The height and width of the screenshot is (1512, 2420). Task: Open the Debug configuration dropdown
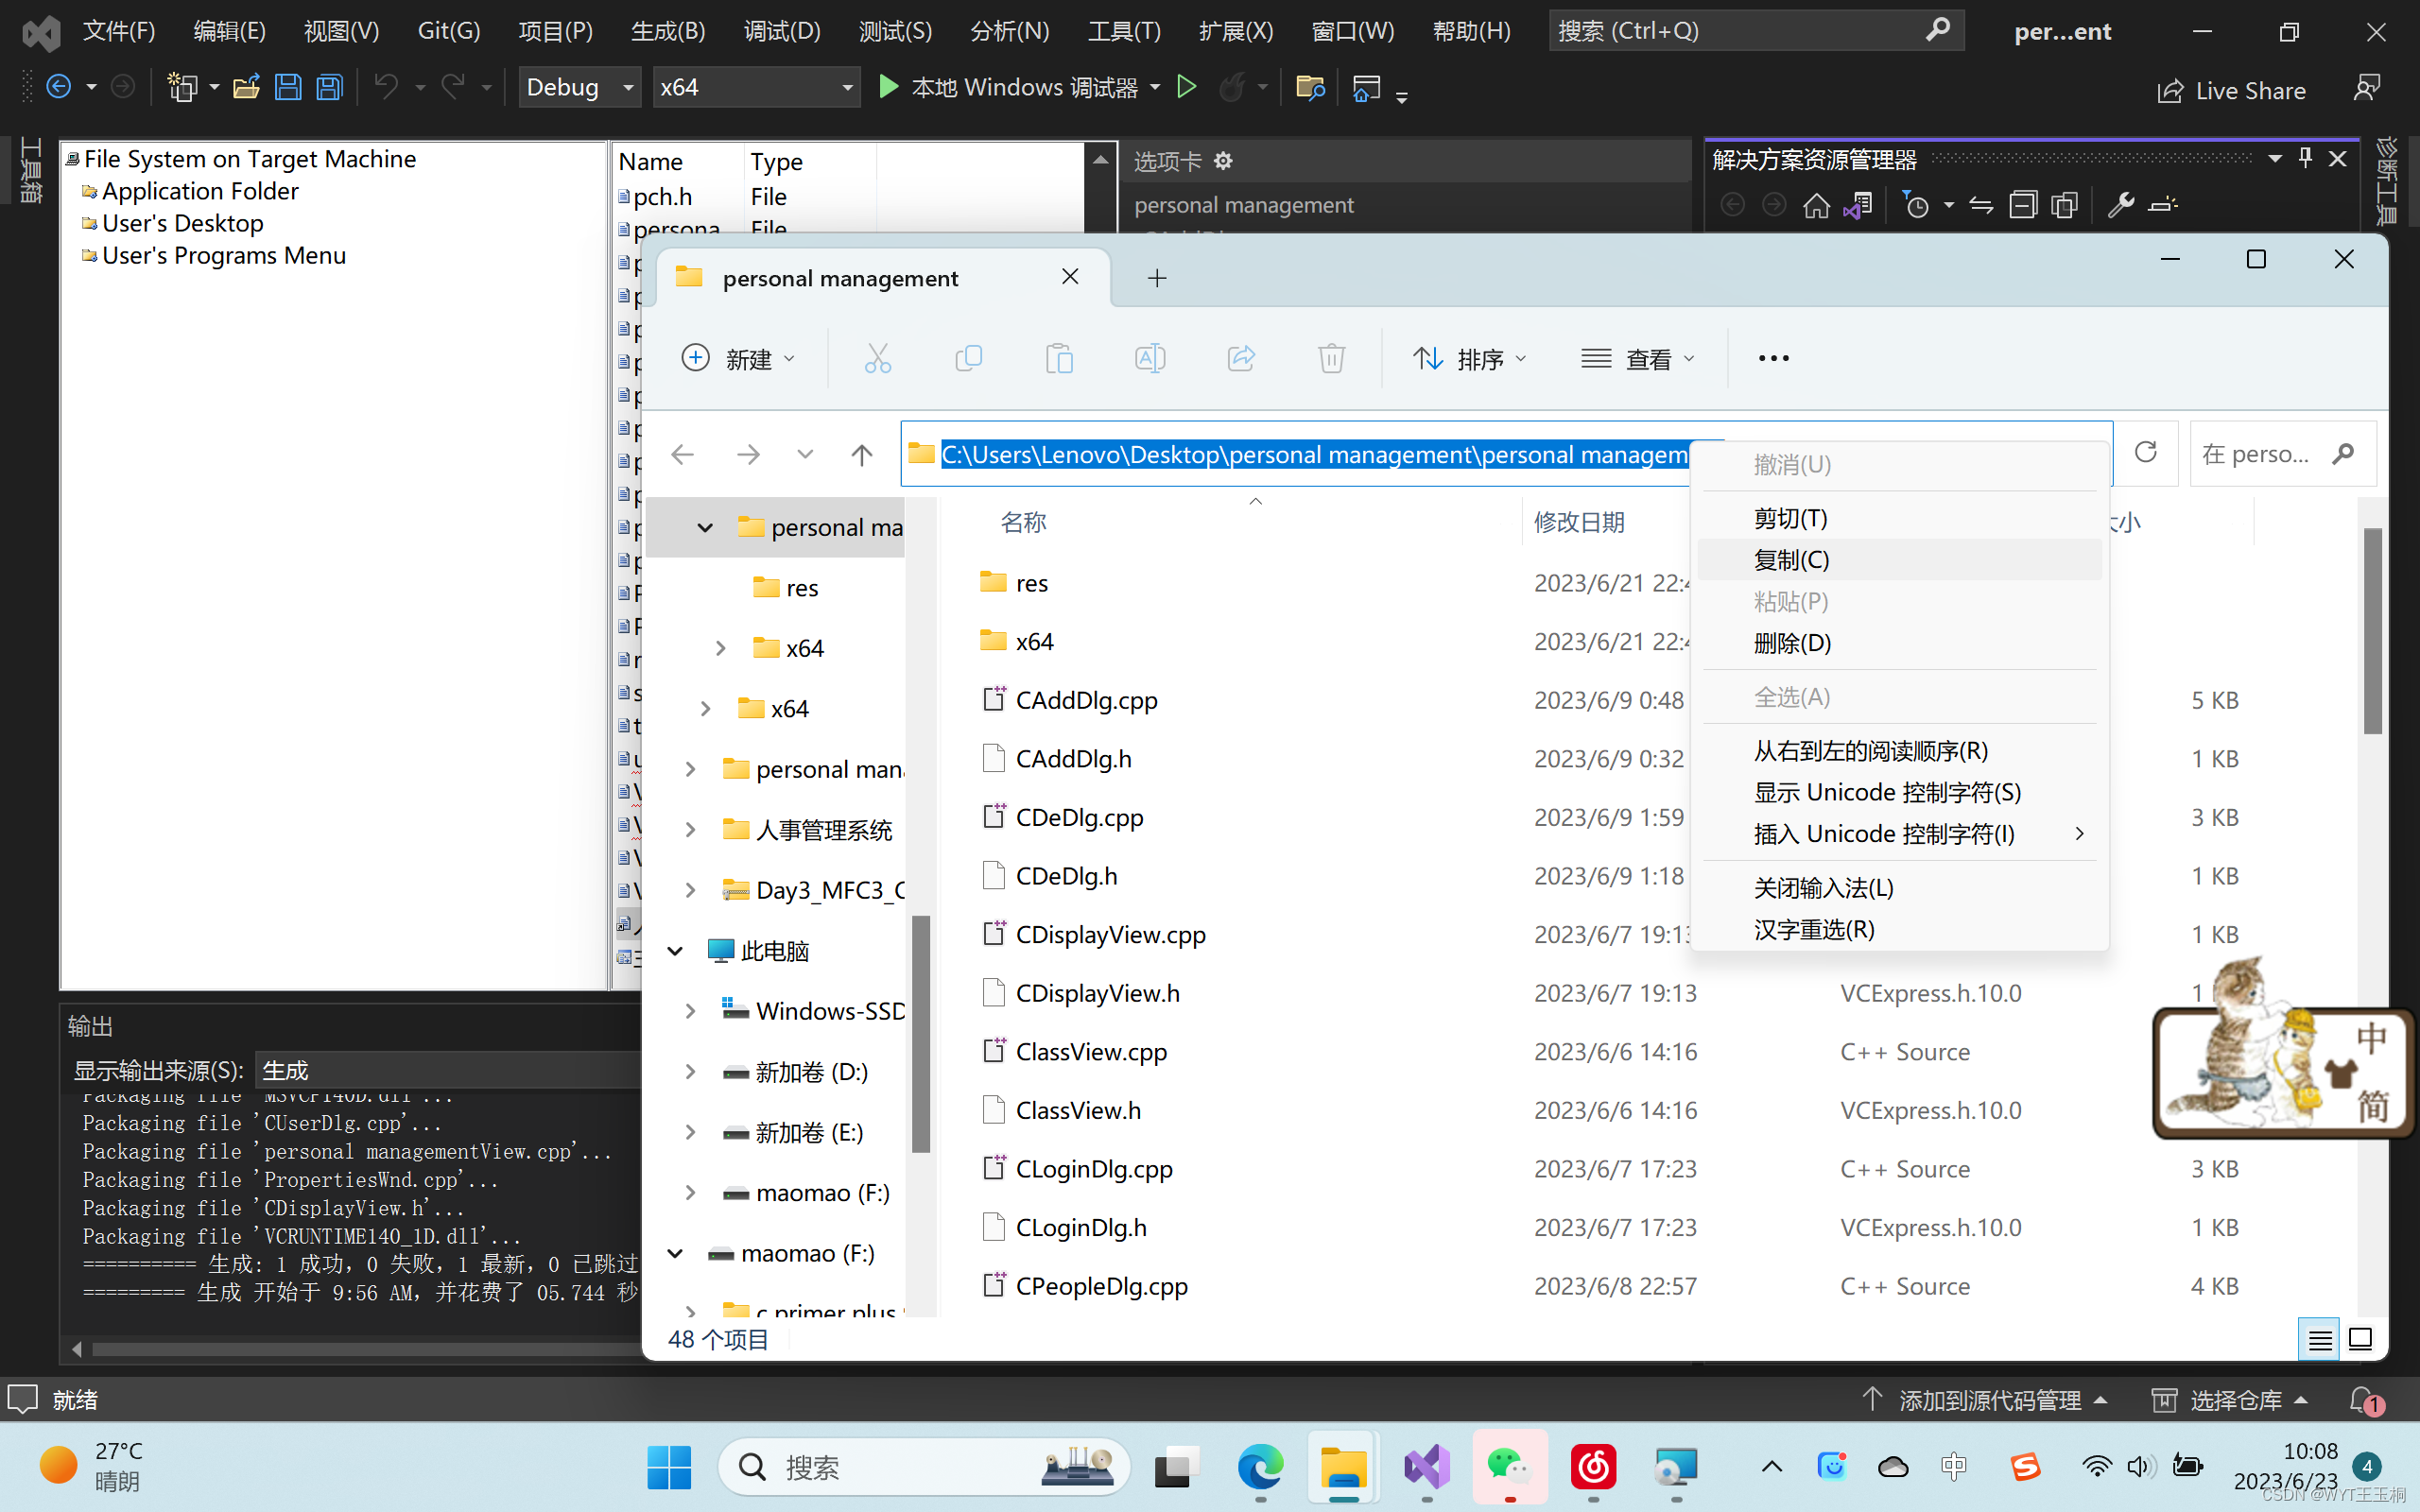[579, 87]
